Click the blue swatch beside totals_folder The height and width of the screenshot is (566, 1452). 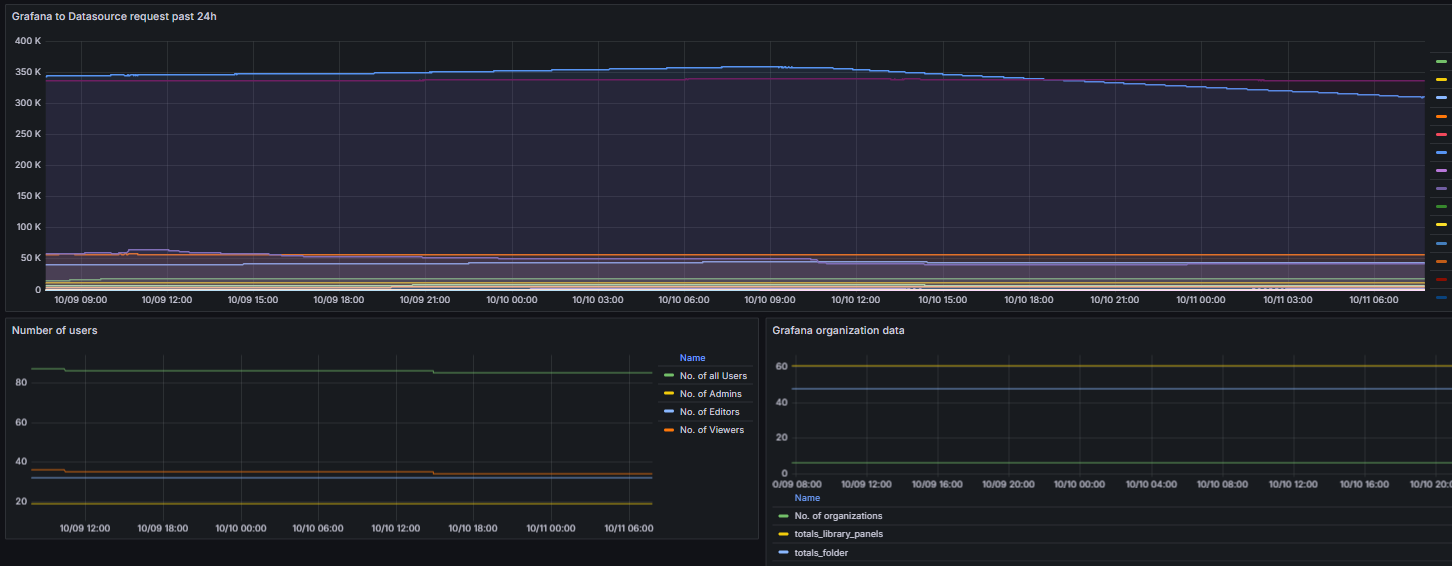point(784,552)
